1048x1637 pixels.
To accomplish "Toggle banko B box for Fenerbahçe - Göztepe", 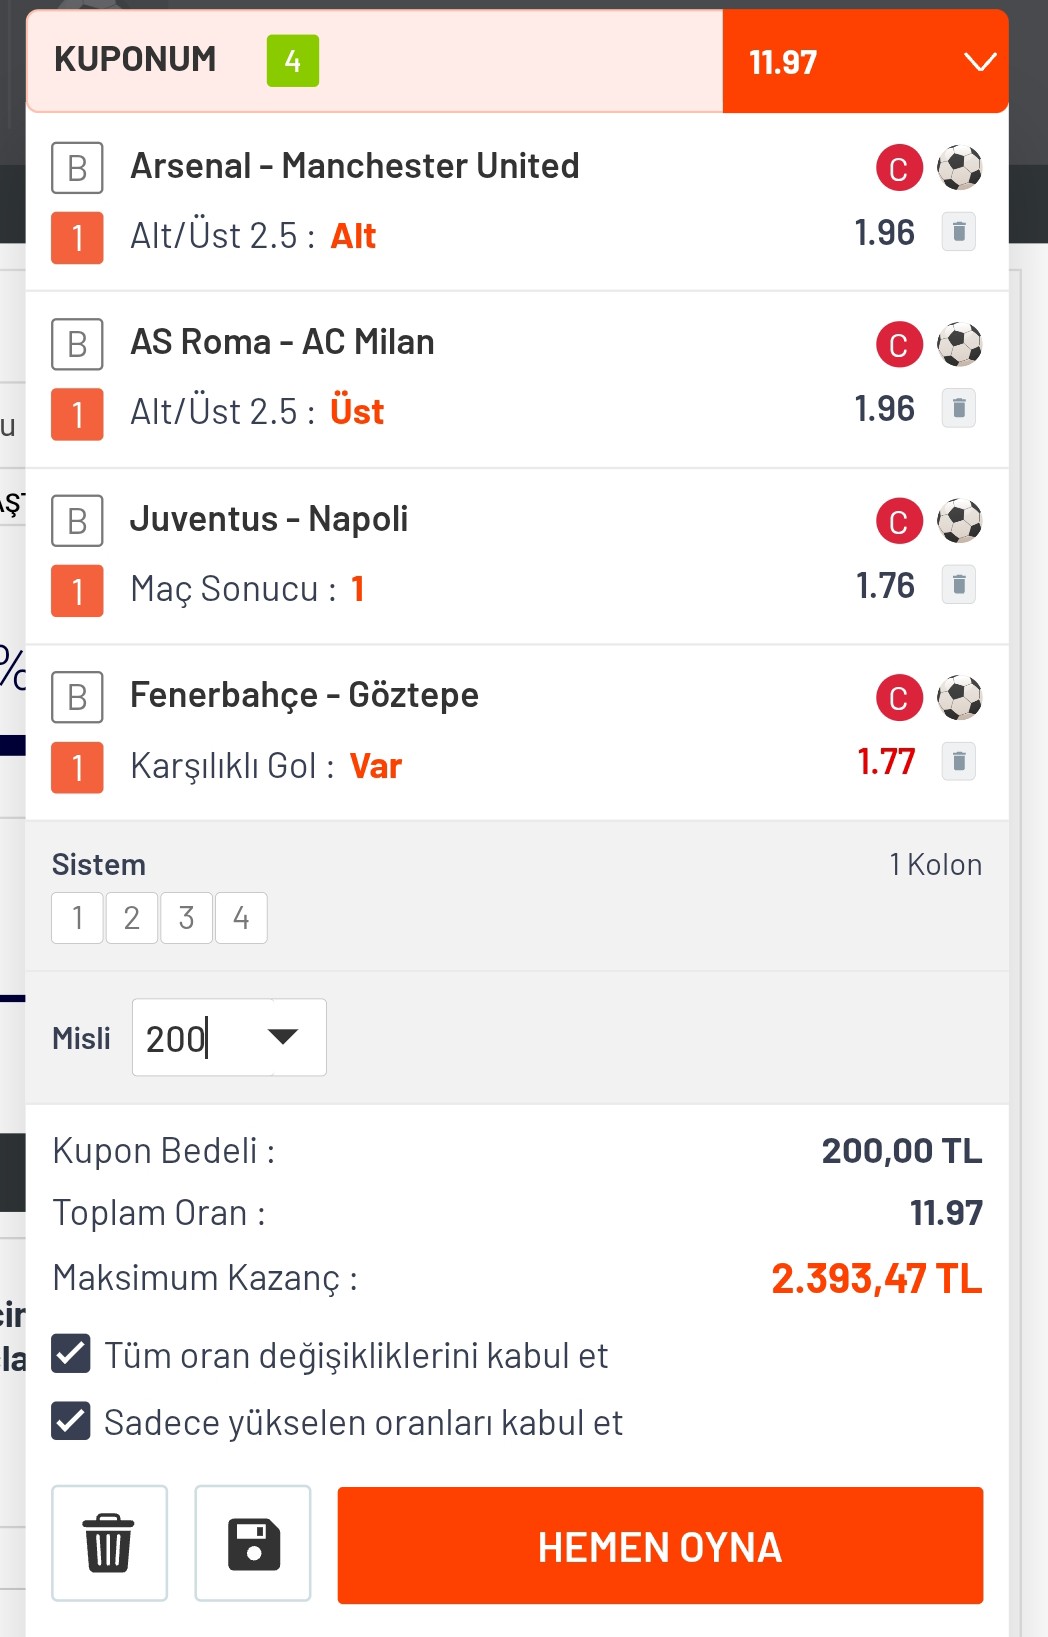I will point(77,697).
